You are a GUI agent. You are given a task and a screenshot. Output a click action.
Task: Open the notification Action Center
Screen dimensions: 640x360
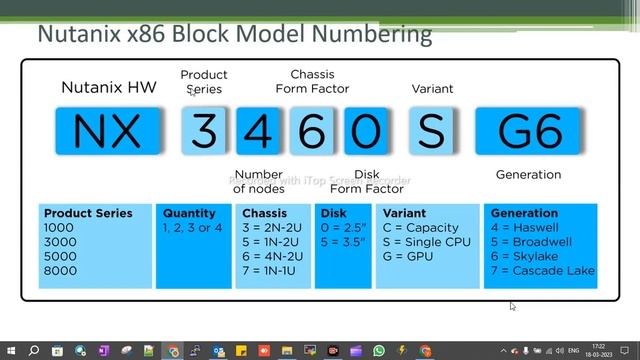[624, 351]
